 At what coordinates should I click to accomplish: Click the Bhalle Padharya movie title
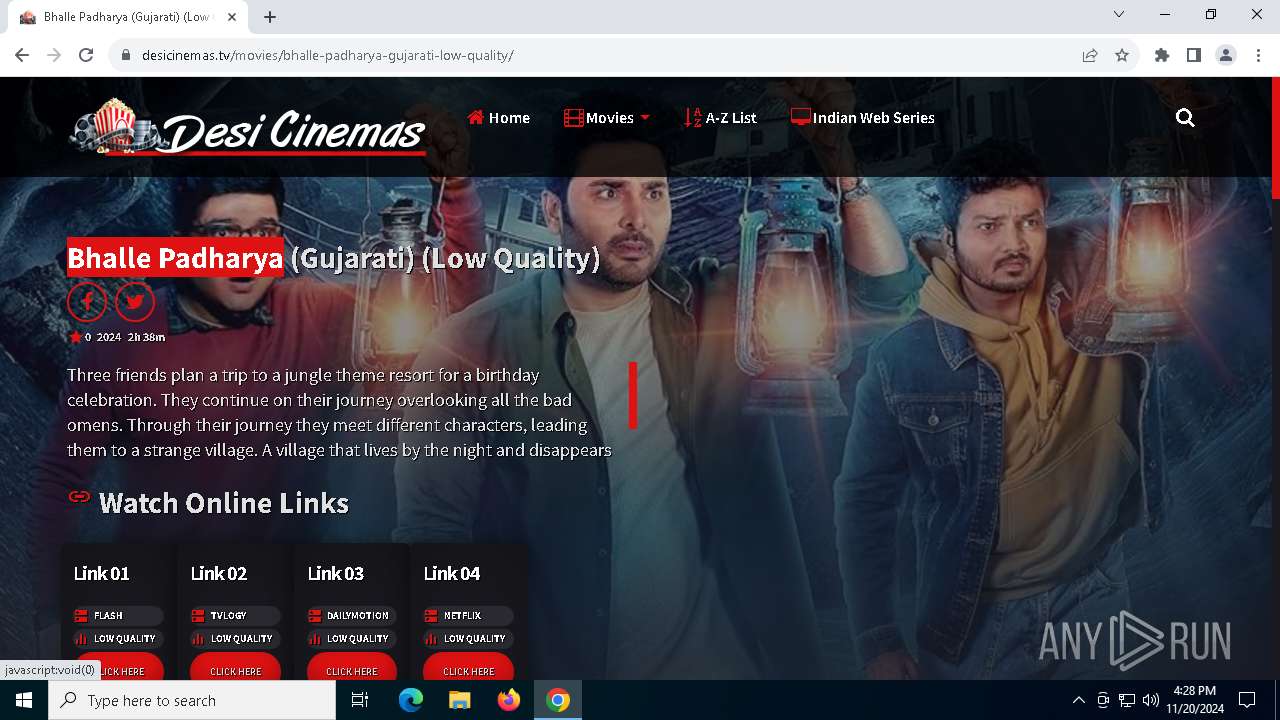point(333,258)
